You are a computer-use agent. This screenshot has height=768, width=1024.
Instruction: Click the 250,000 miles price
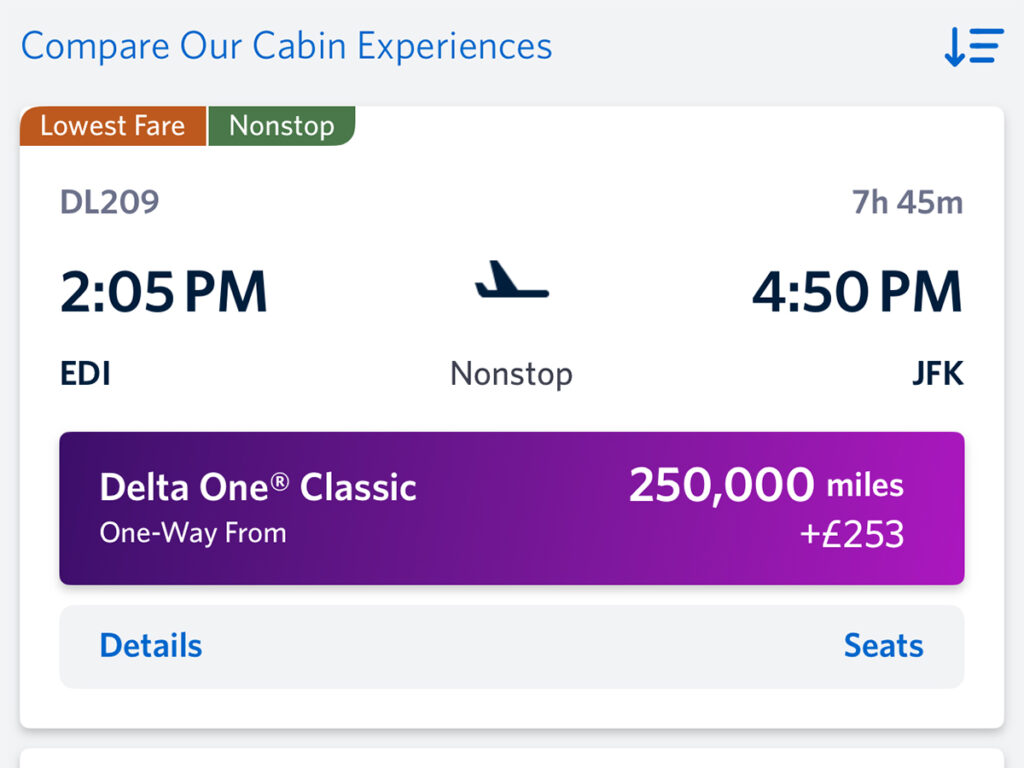(767, 484)
